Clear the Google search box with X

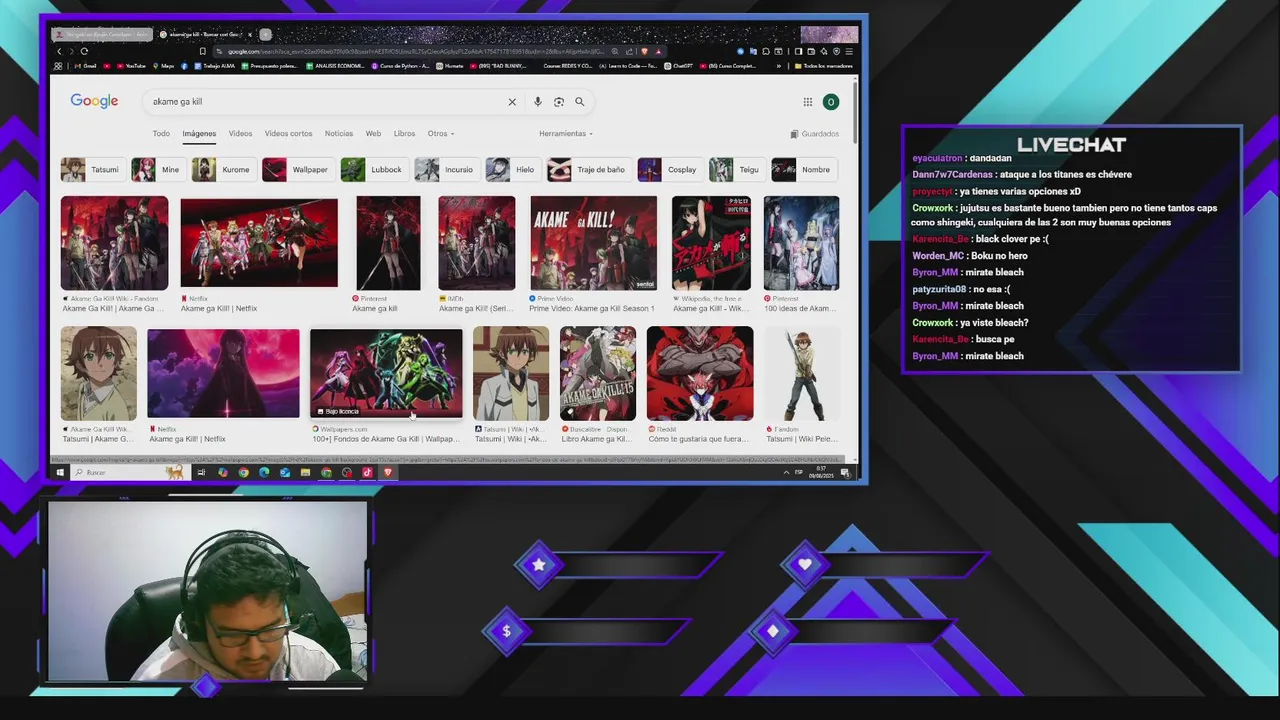click(x=512, y=102)
